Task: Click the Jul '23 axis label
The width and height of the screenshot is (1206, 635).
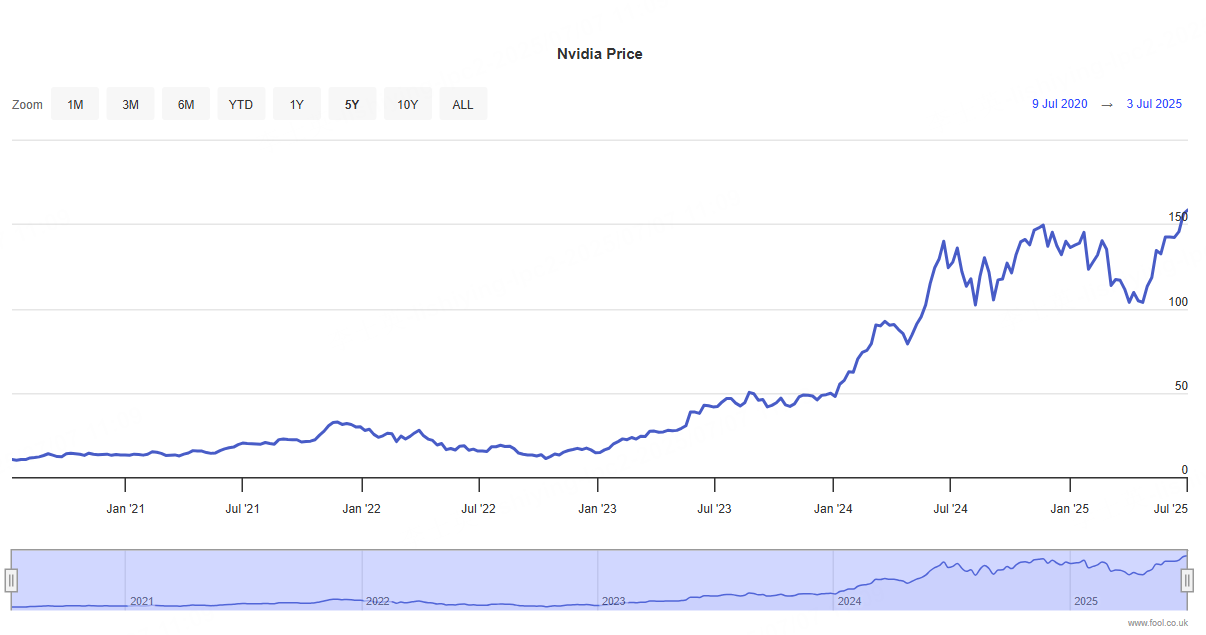Action: click(x=714, y=509)
